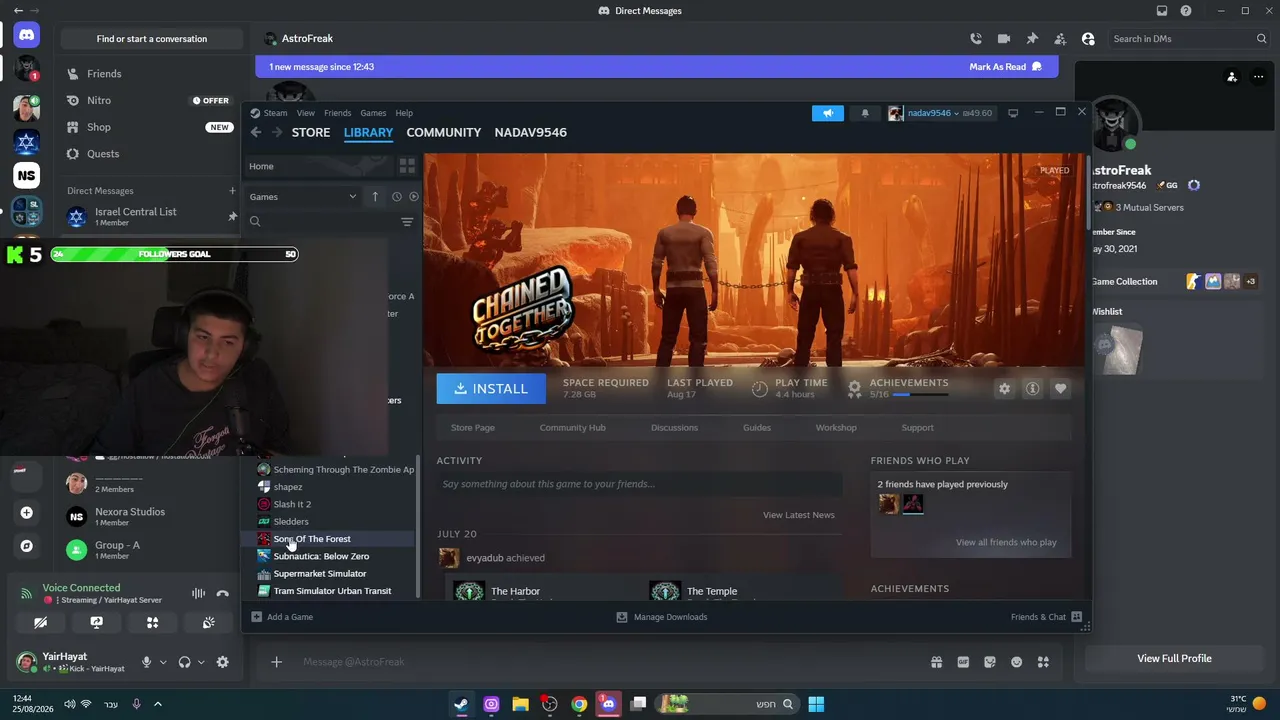Open advanced filters in Steam library search
This screenshot has height=720, width=1280.
pyautogui.click(x=407, y=222)
